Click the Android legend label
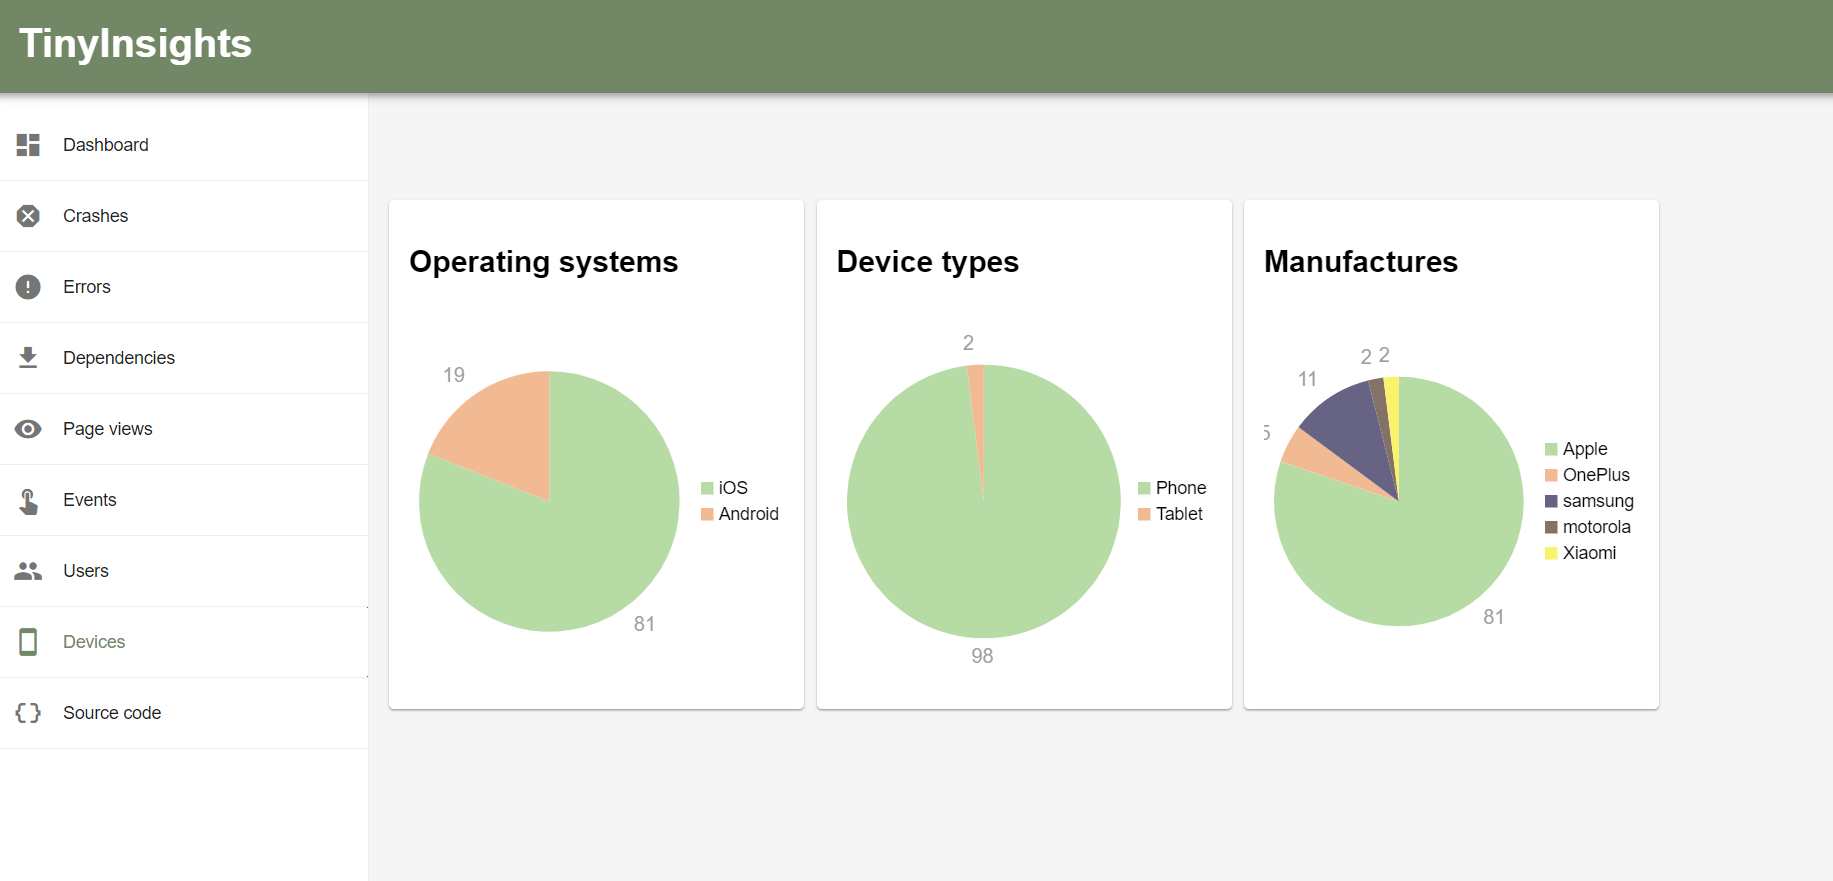This screenshot has width=1833, height=881. pyautogui.click(x=748, y=514)
